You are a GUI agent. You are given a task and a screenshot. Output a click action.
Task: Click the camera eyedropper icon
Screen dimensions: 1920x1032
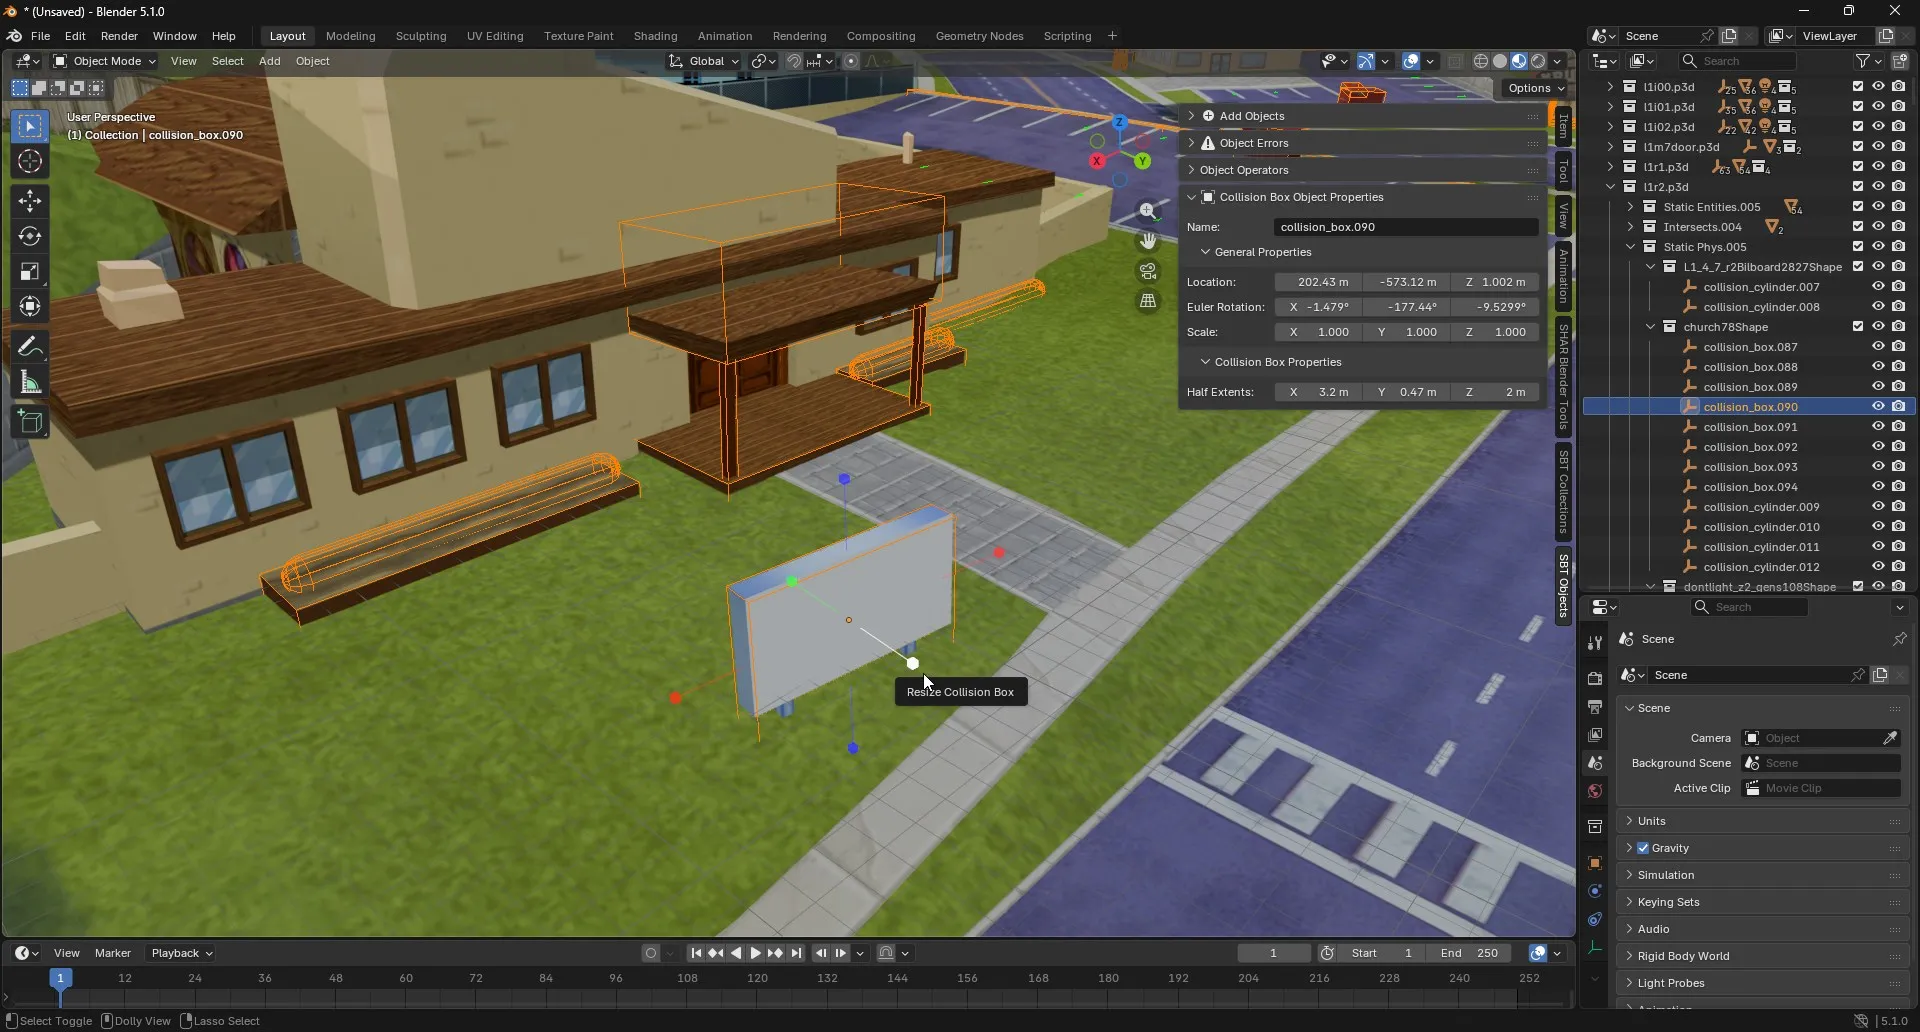[1890, 738]
